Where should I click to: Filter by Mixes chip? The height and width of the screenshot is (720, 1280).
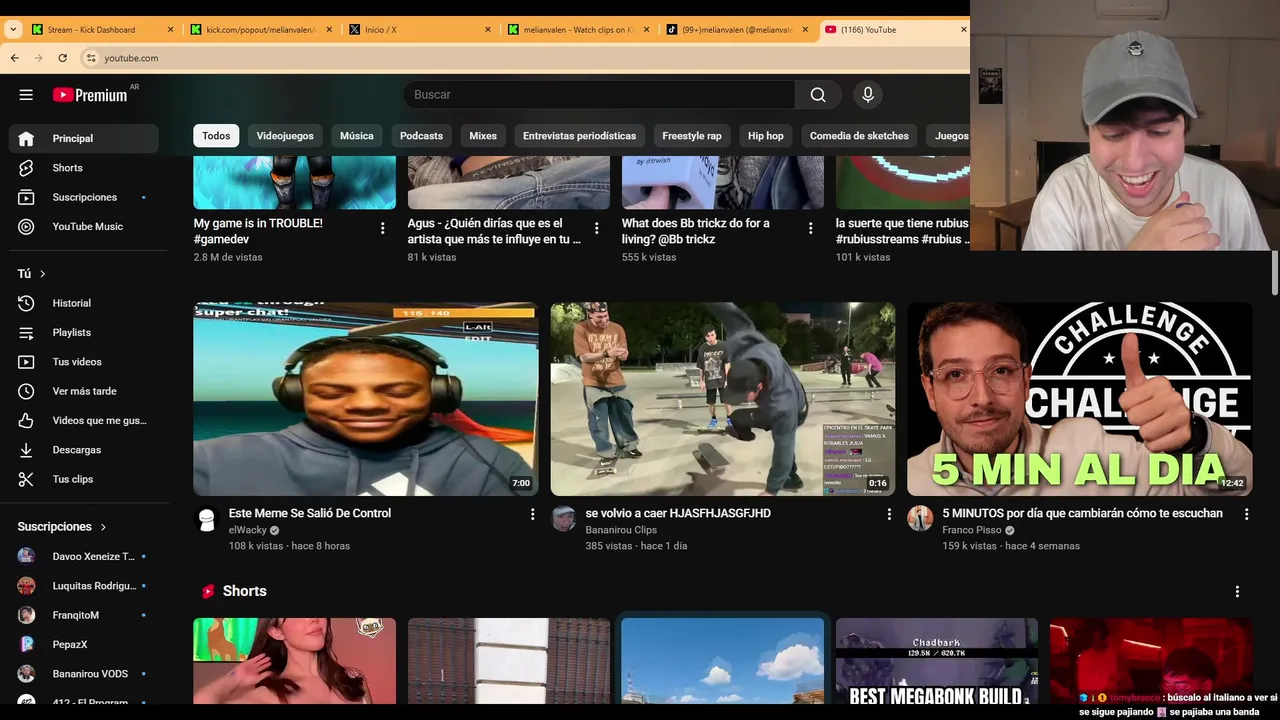tap(483, 136)
